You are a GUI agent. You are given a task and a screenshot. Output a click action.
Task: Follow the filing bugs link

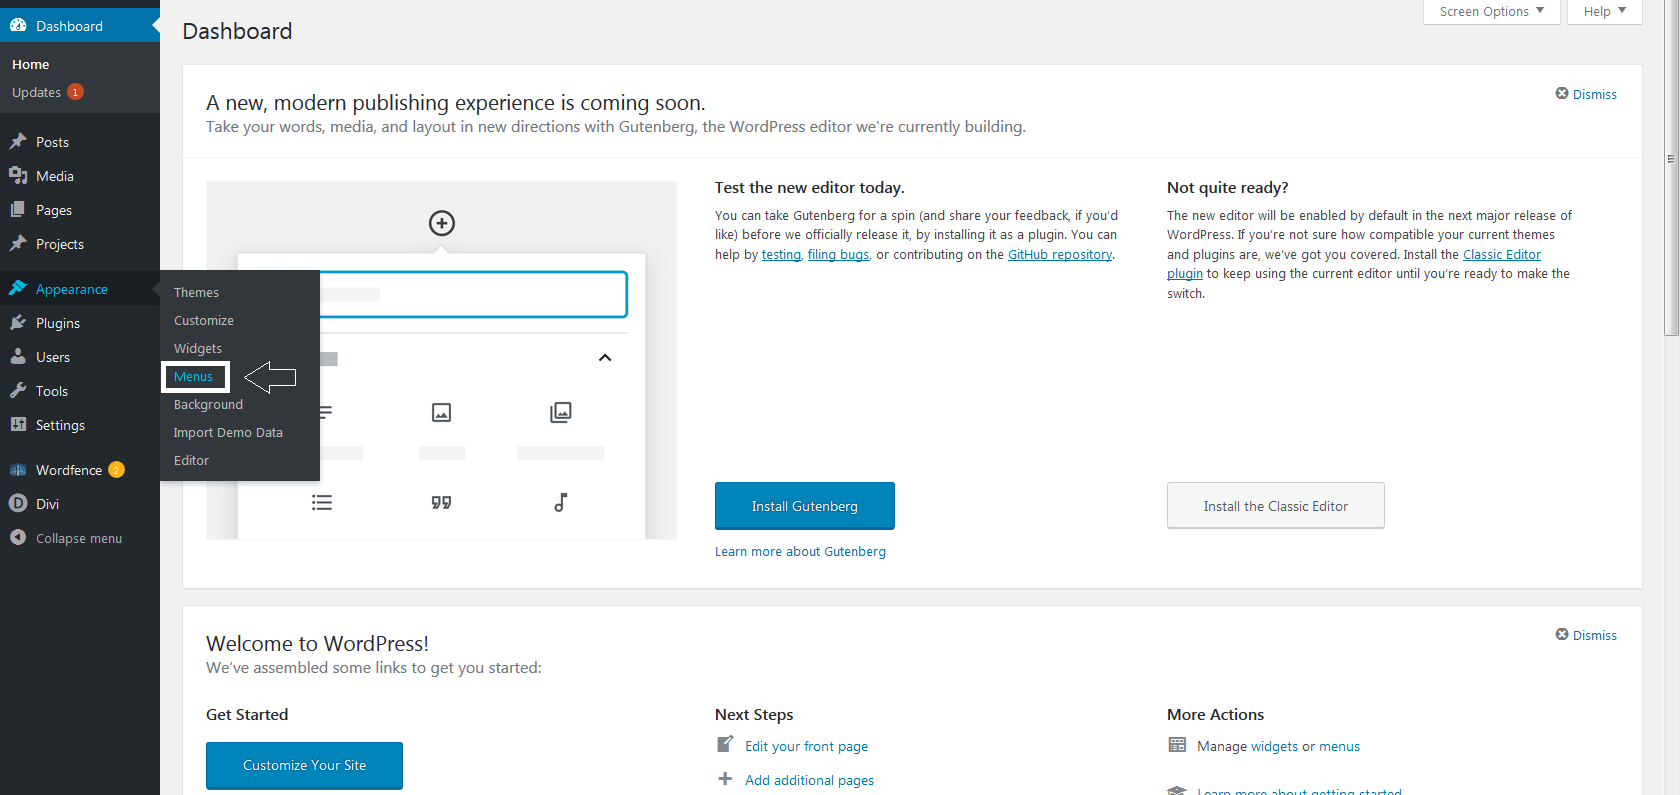(838, 254)
